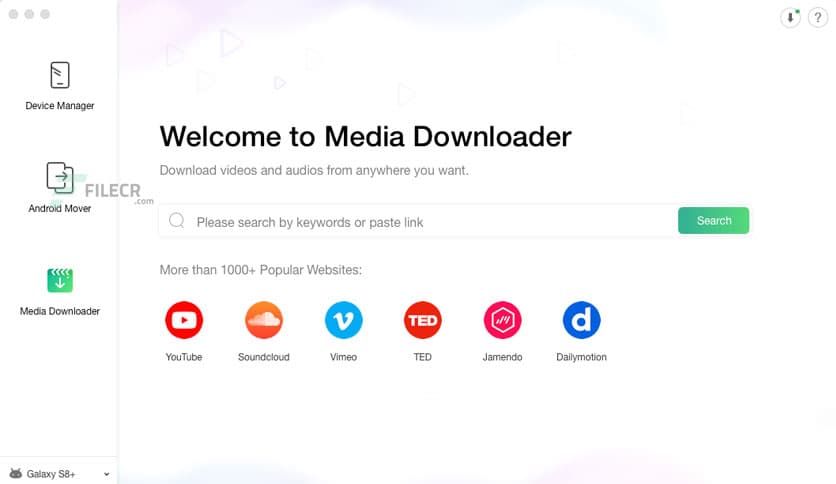
Task: Click 'Download videos and audios' subtitle text
Action: [x=314, y=170]
